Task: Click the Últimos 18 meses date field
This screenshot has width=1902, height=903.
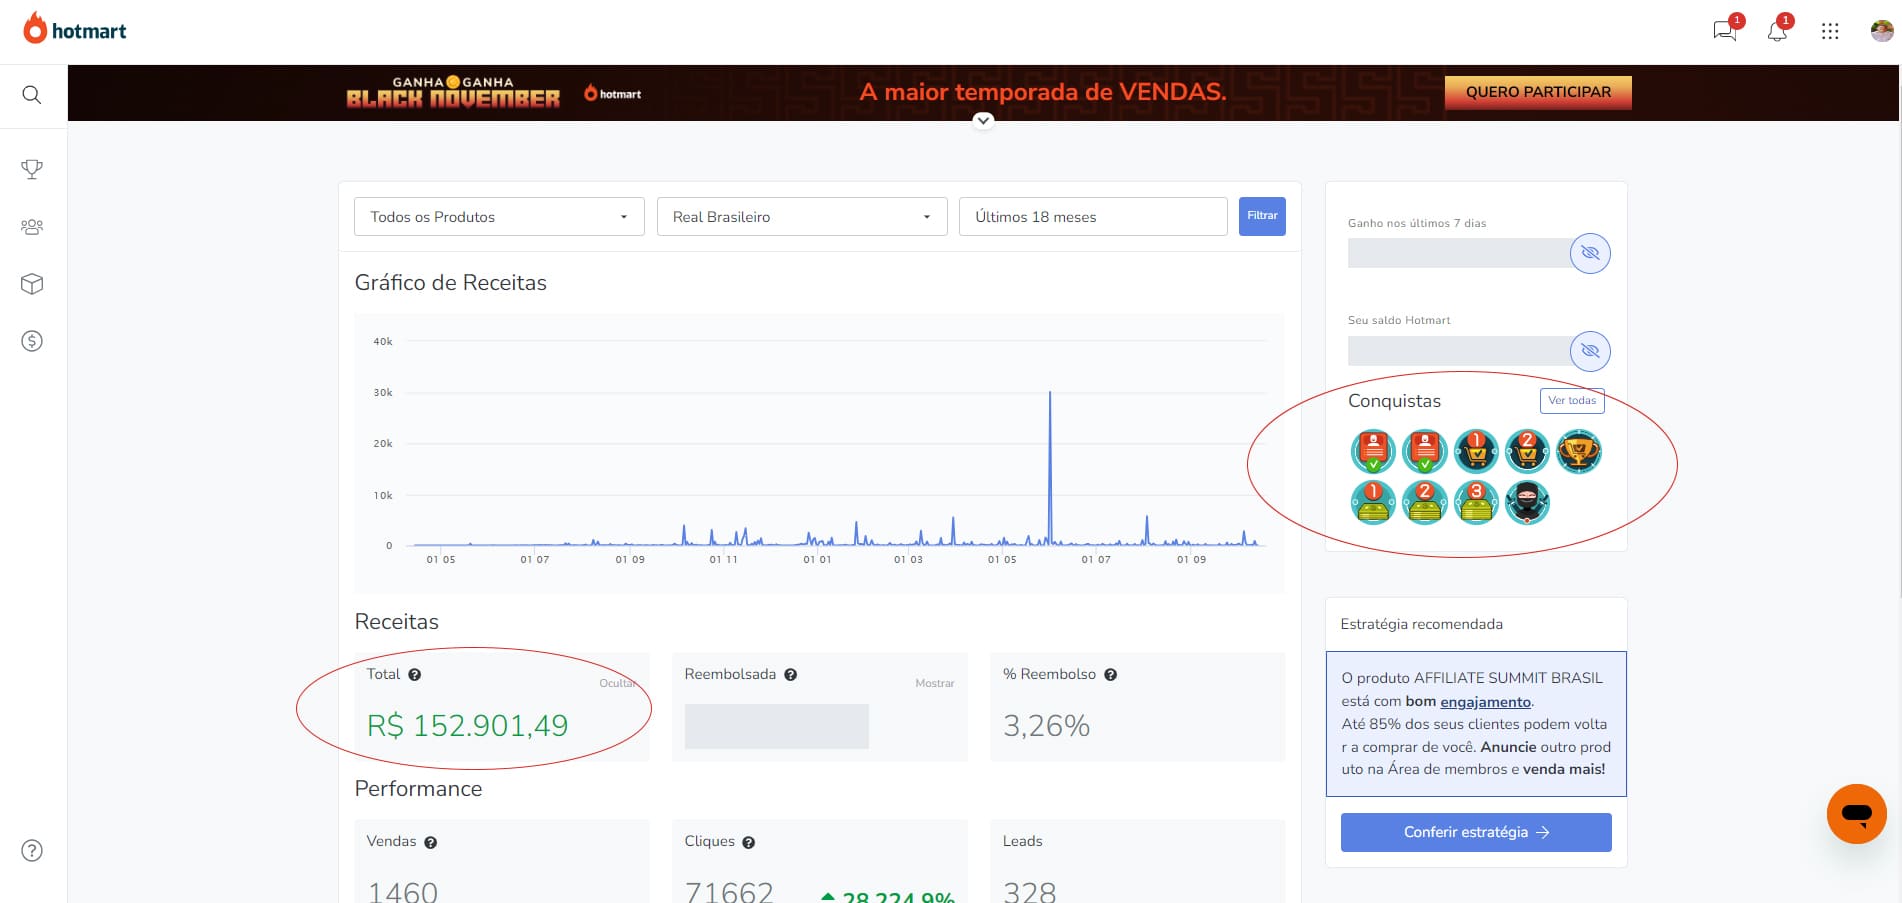Action: [x=1092, y=217]
